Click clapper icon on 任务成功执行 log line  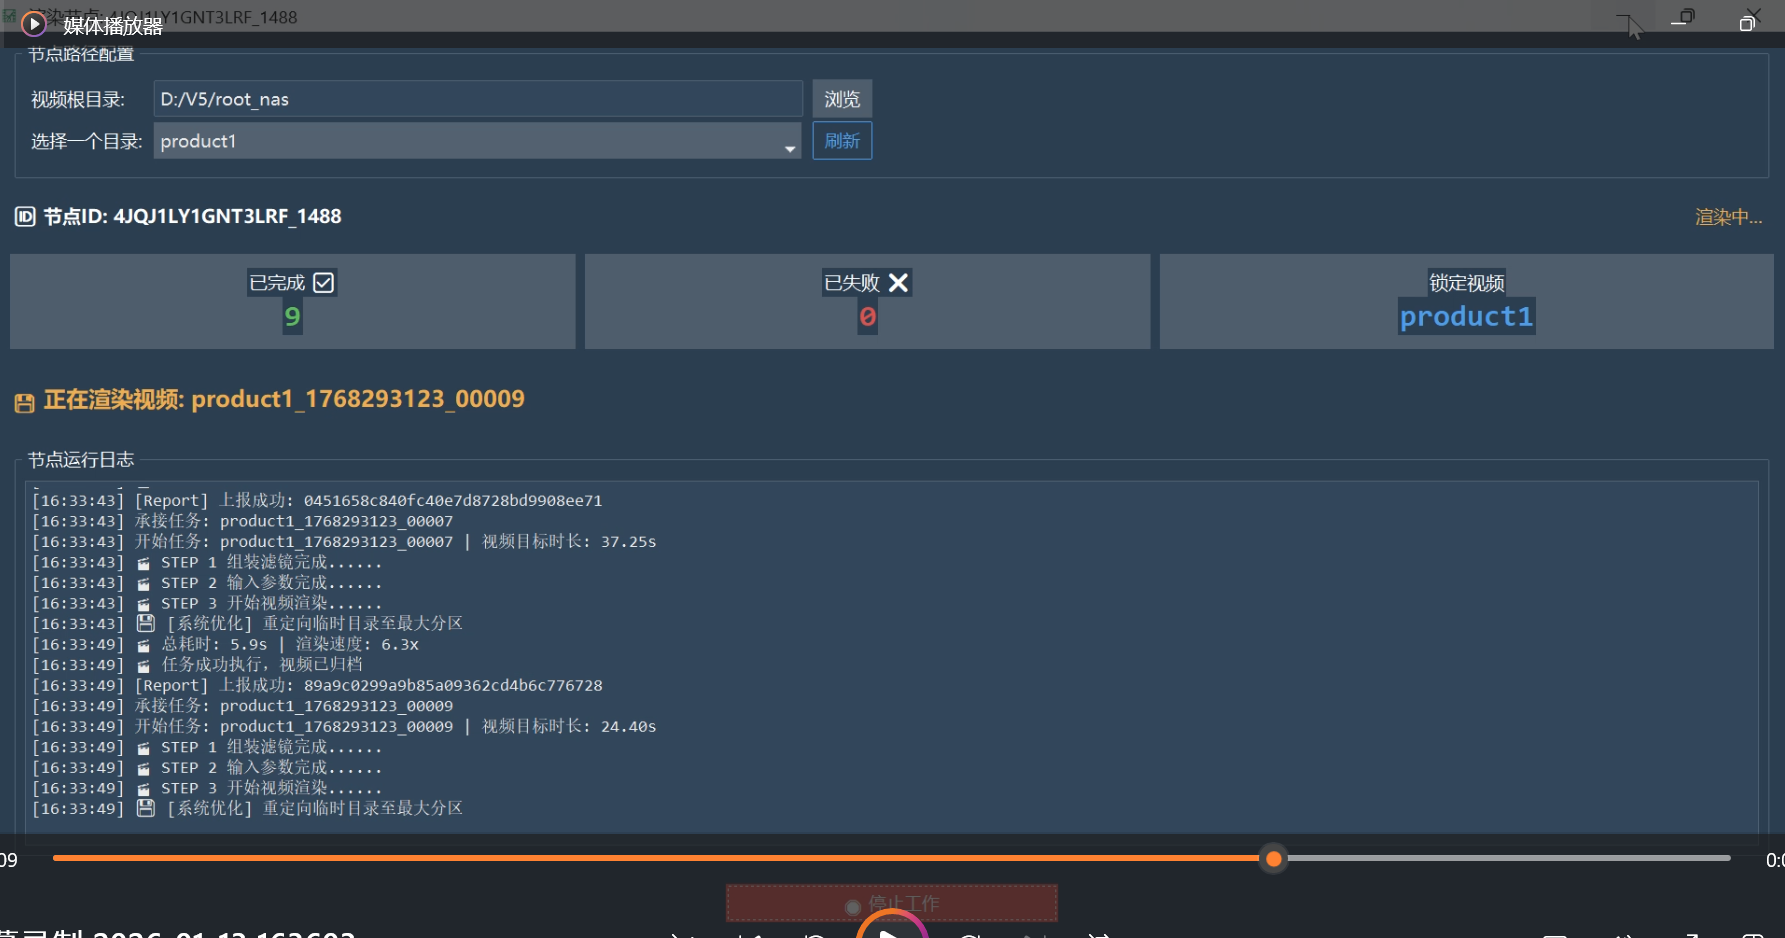point(144,666)
